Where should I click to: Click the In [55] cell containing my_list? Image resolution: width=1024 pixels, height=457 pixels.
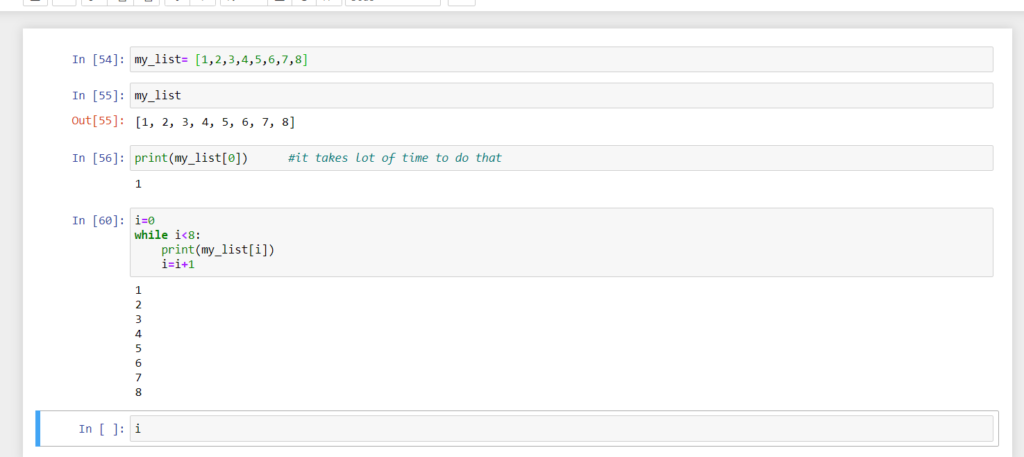(x=562, y=95)
